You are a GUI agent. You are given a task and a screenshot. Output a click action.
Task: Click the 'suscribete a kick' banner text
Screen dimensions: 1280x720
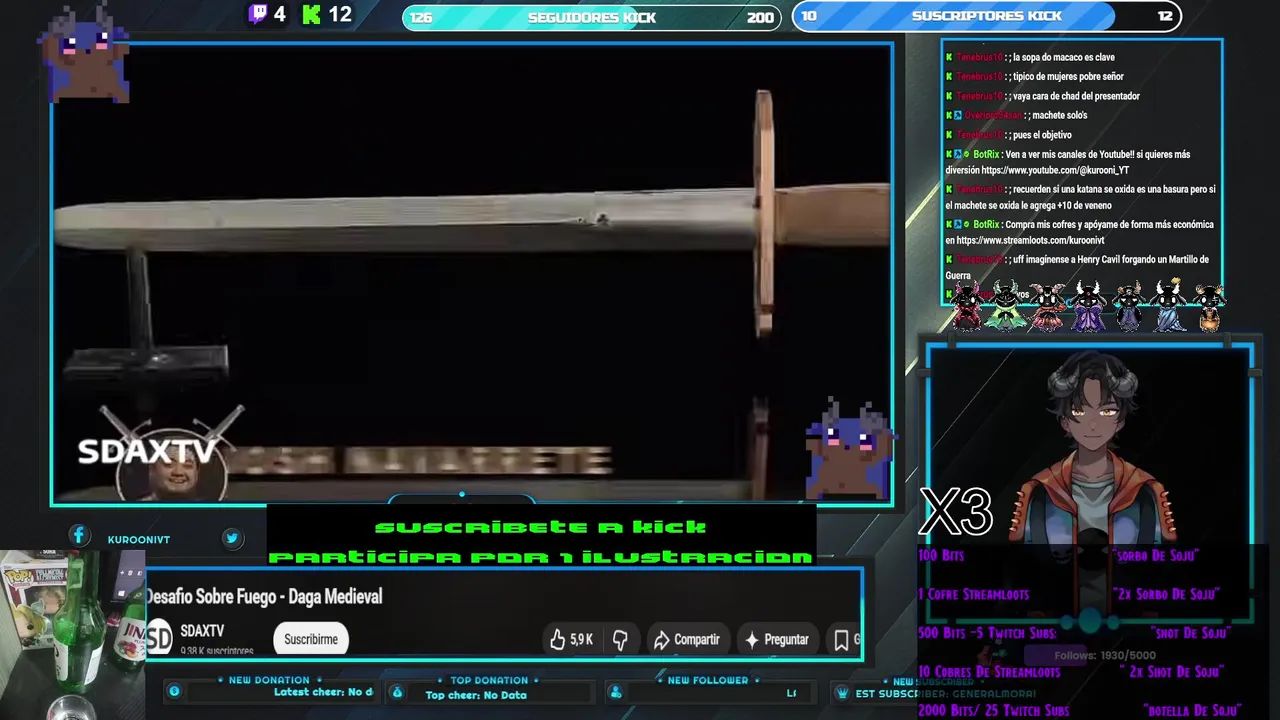(541, 527)
